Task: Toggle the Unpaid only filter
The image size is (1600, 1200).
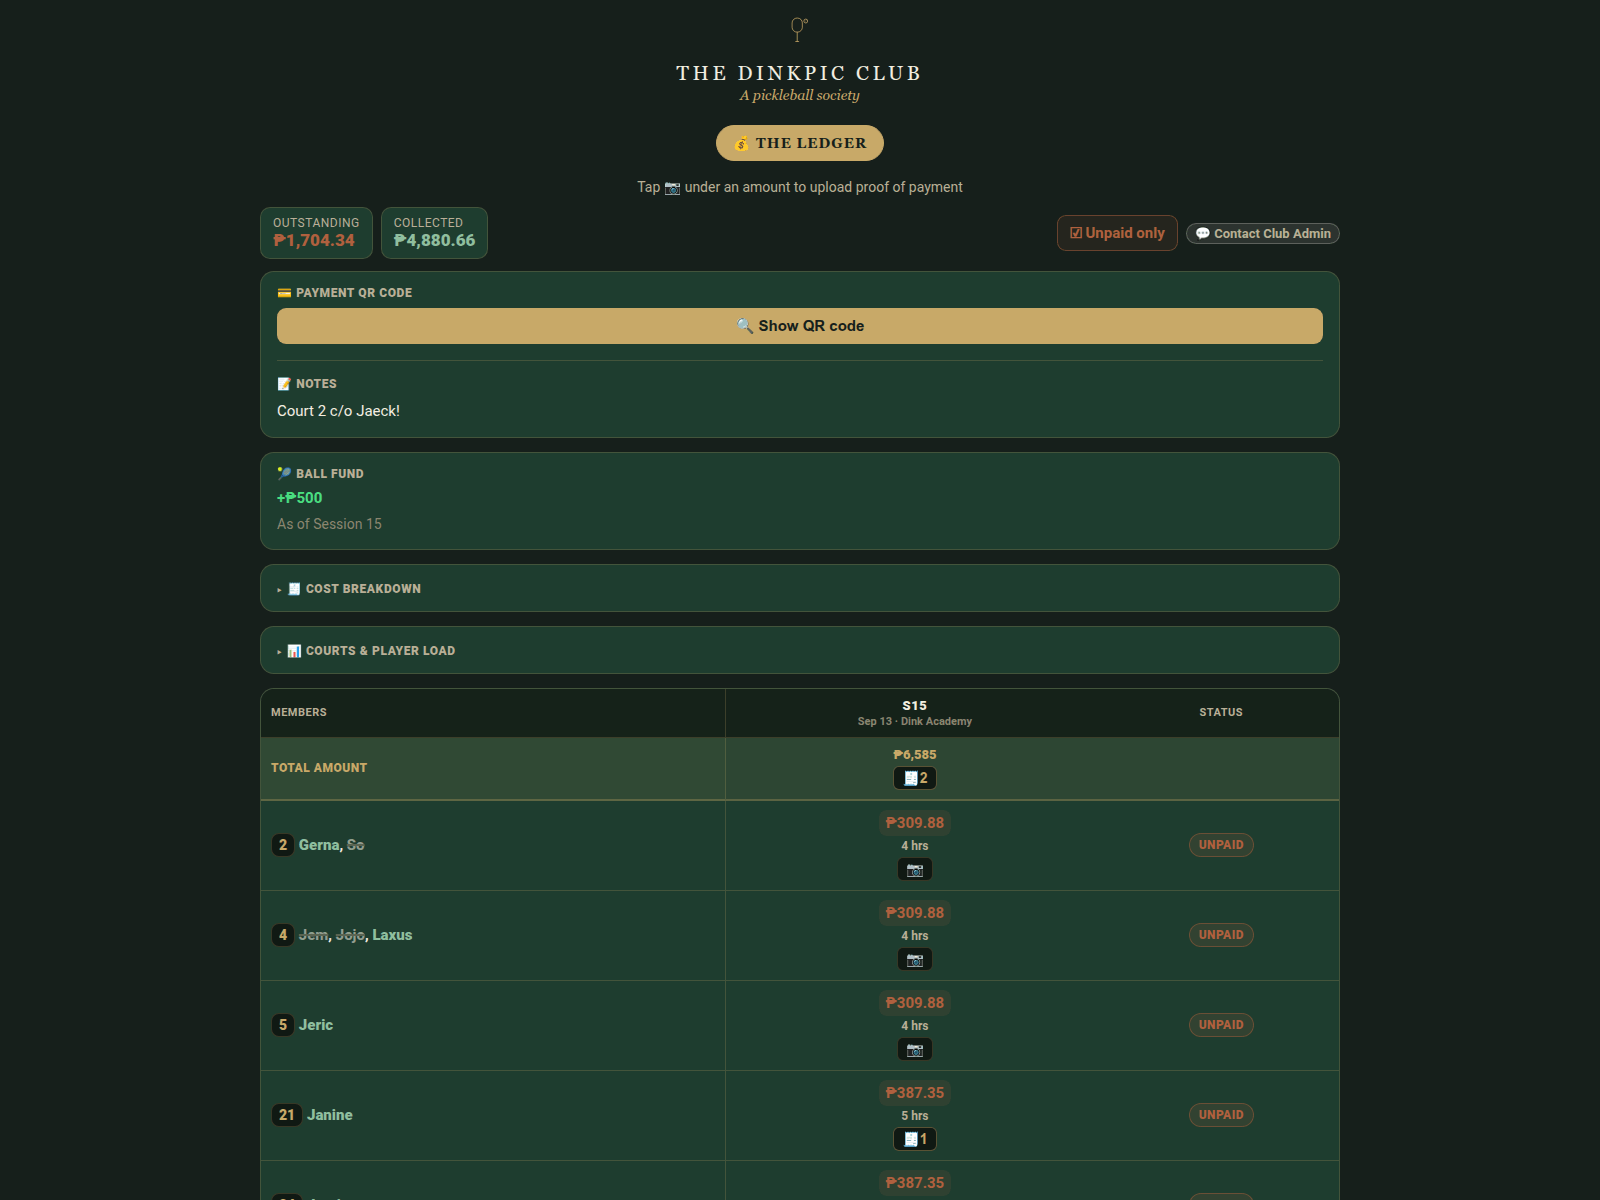Action: pyautogui.click(x=1117, y=233)
